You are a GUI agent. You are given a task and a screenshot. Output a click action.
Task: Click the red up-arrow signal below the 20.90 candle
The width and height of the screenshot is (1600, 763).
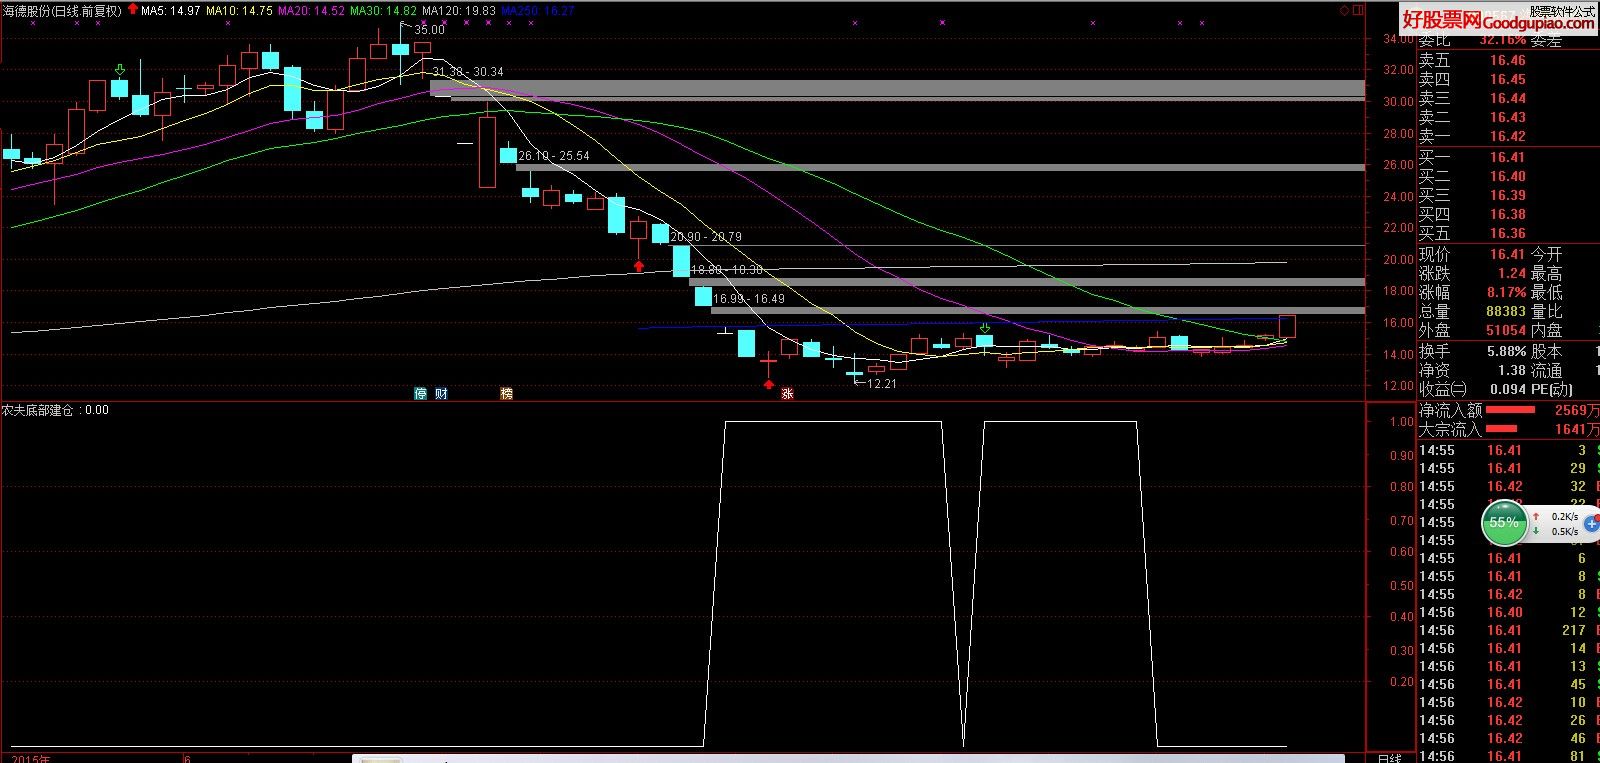pos(639,266)
